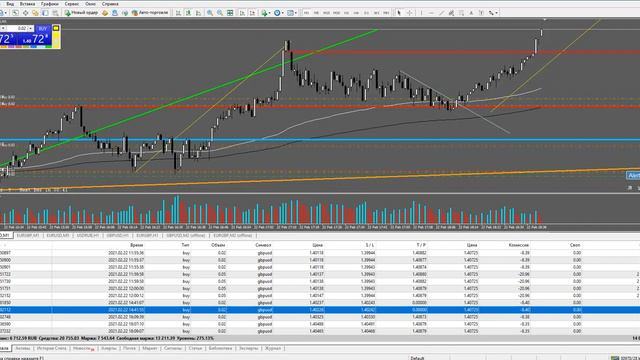Image resolution: width=640 pixels, height=360 pixels.
Task: Toggle the MN timeframe button
Action: tap(386, 13)
